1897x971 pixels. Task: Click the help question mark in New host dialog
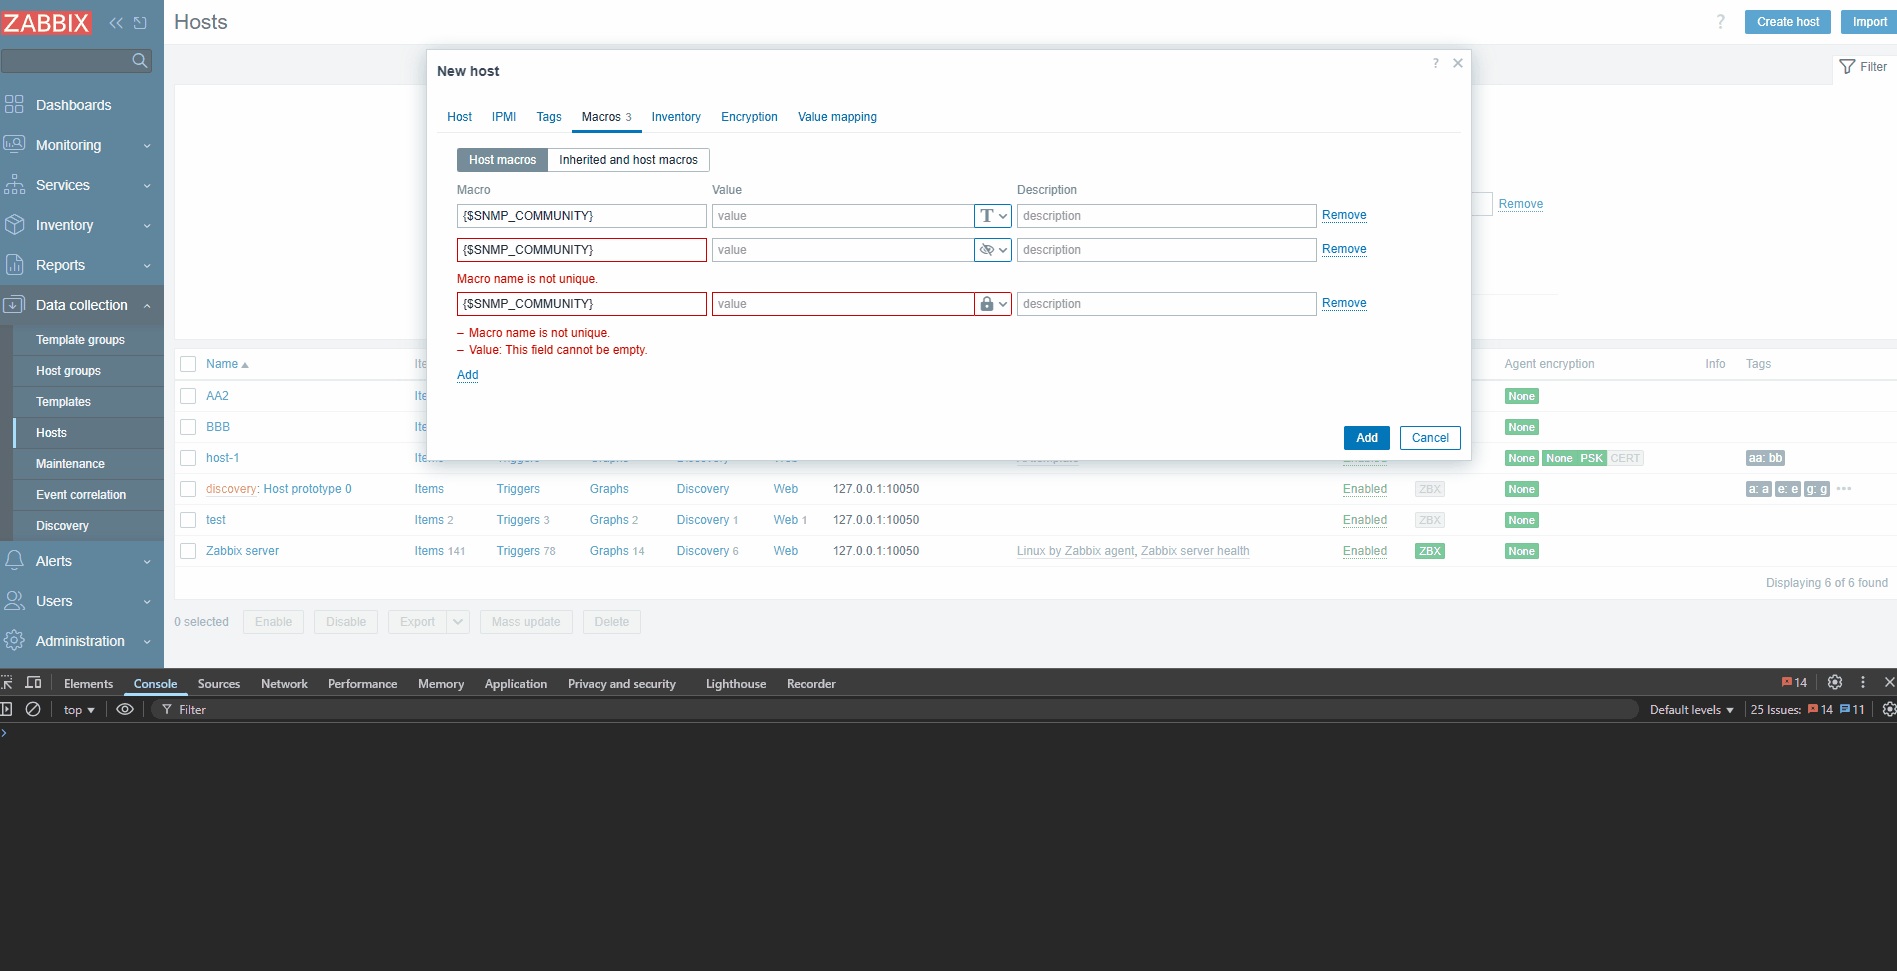pyautogui.click(x=1436, y=63)
